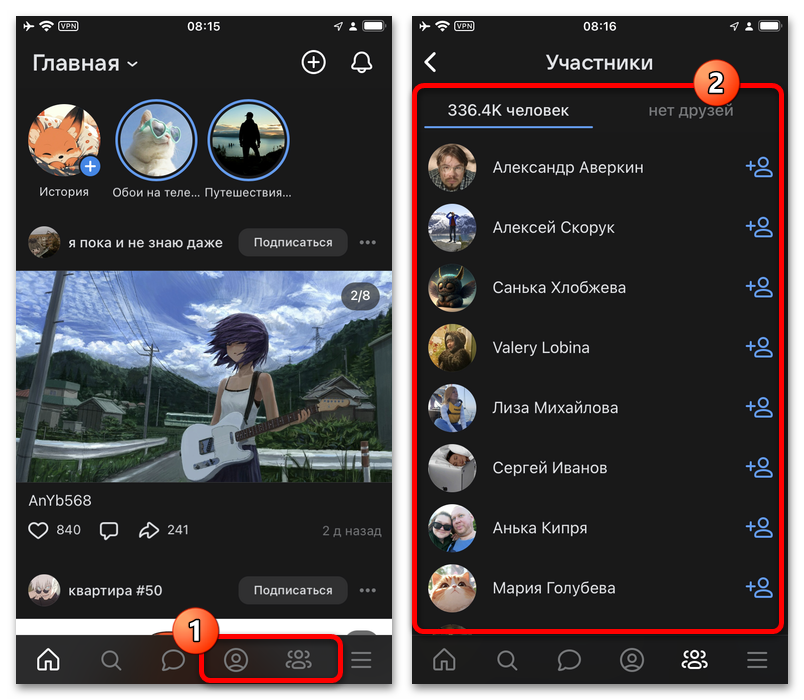The image size is (804, 700).
Task: Open search in left screen bottom bar
Action: (111, 660)
